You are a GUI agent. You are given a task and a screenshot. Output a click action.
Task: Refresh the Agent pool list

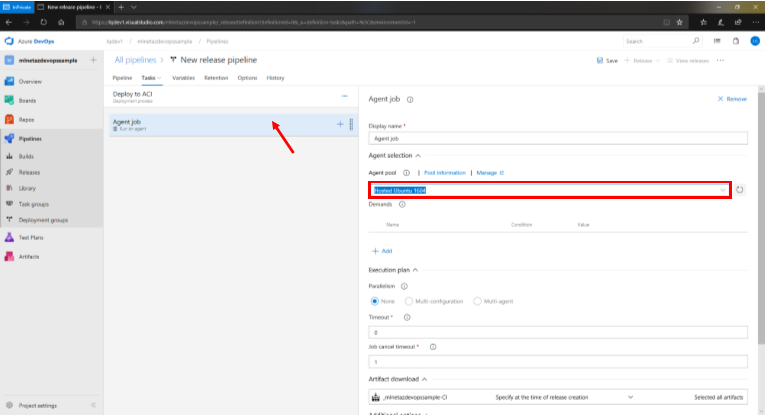(x=738, y=190)
